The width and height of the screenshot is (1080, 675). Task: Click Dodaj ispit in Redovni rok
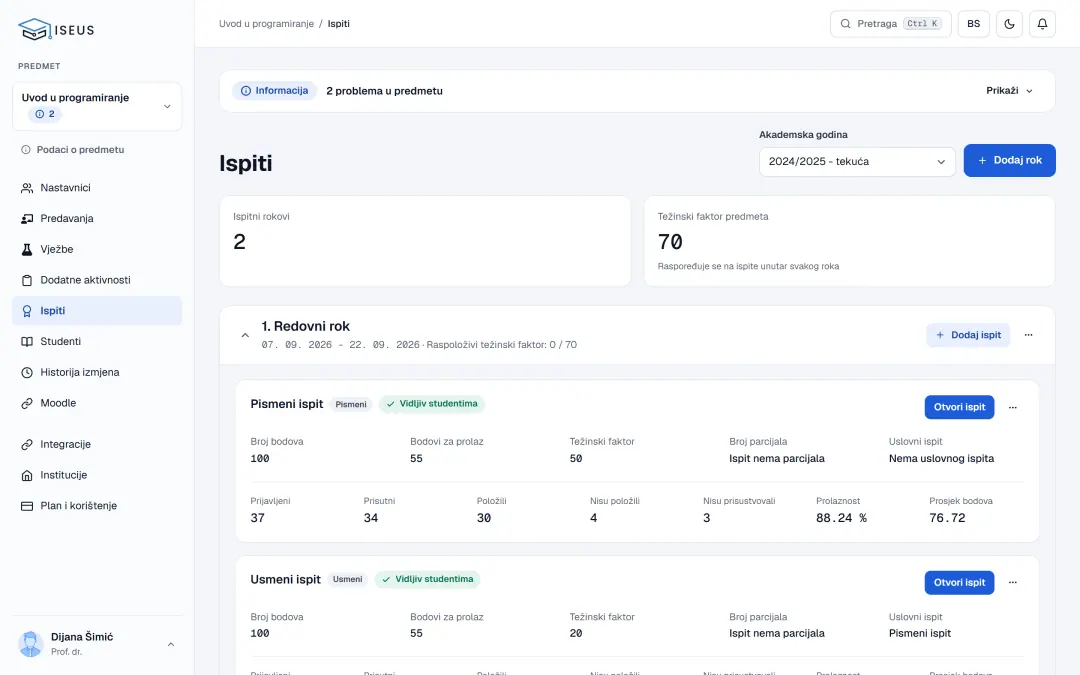[968, 335]
